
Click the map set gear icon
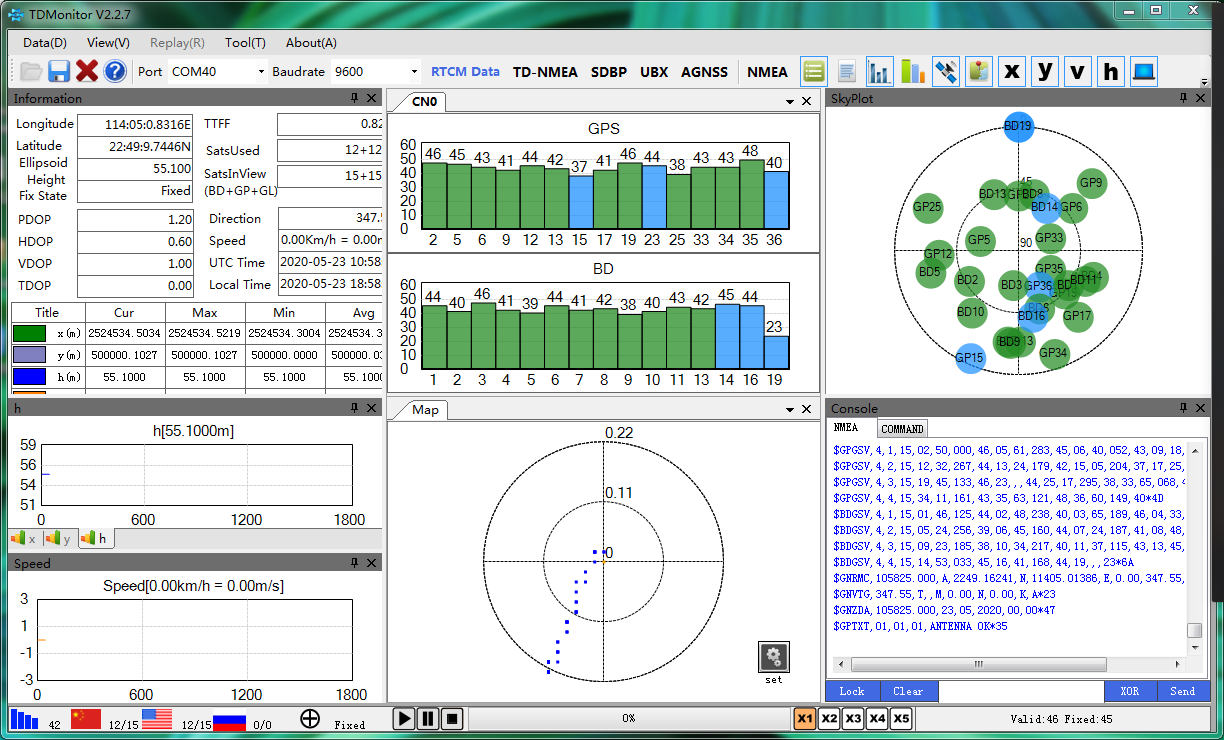pyautogui.click(x=773, y=657)
